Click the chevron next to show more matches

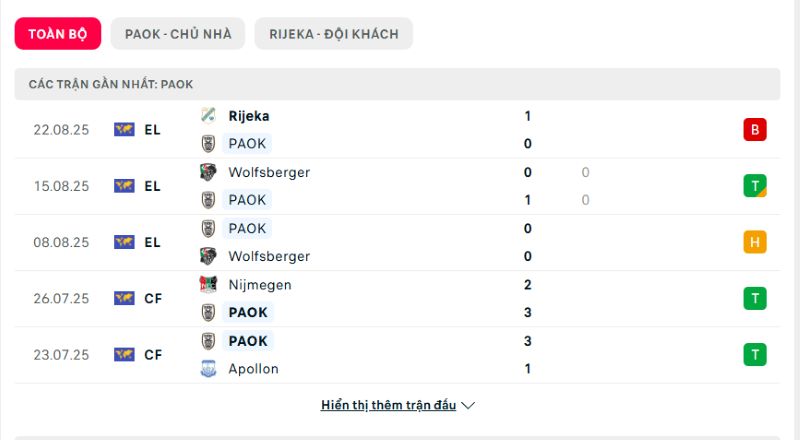point(468,405)
